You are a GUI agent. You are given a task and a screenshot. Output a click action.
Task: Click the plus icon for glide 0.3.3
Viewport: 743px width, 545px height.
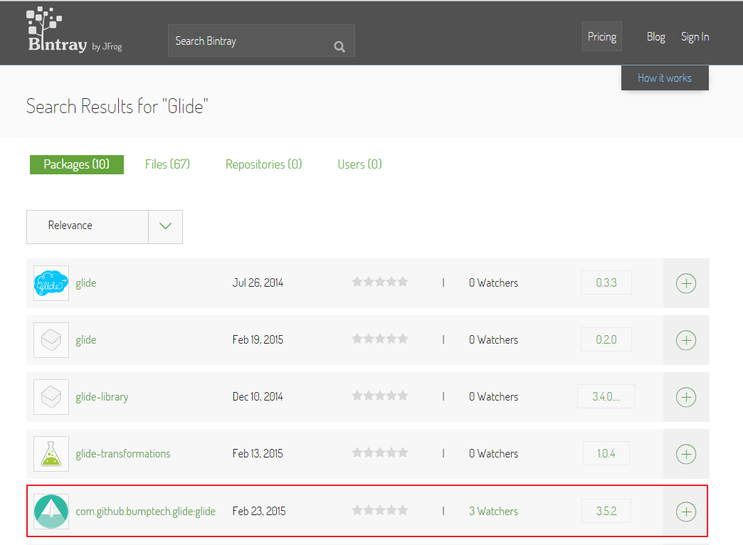click(x=686, y=284)
